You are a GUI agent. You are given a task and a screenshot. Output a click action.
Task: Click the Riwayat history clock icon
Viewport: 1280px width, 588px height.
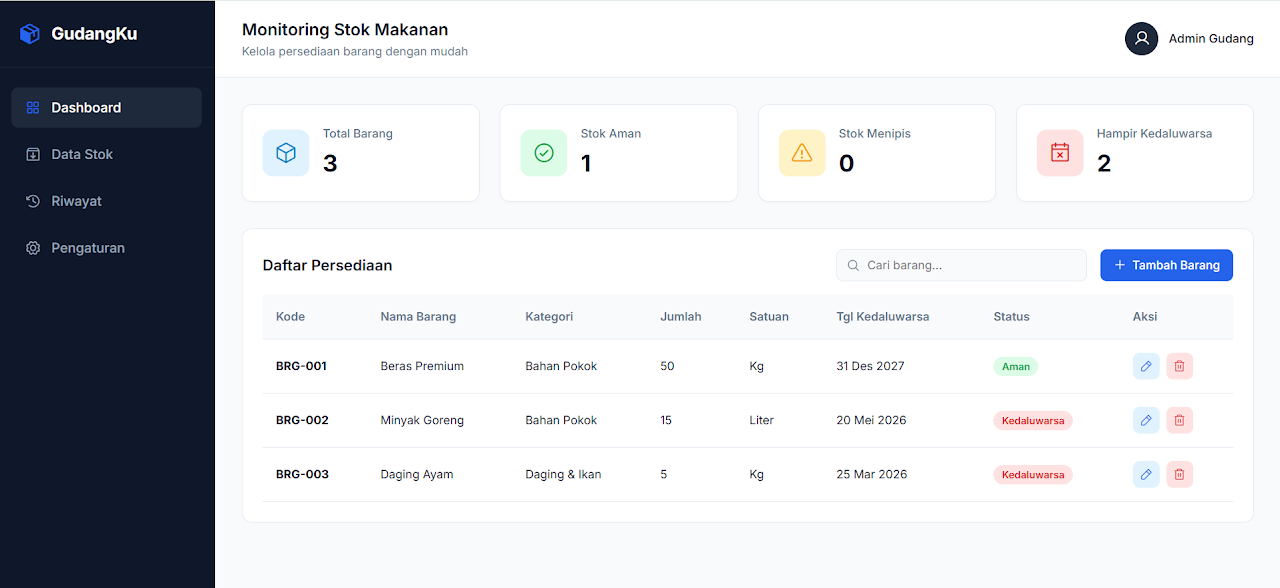tap(33, 201)
